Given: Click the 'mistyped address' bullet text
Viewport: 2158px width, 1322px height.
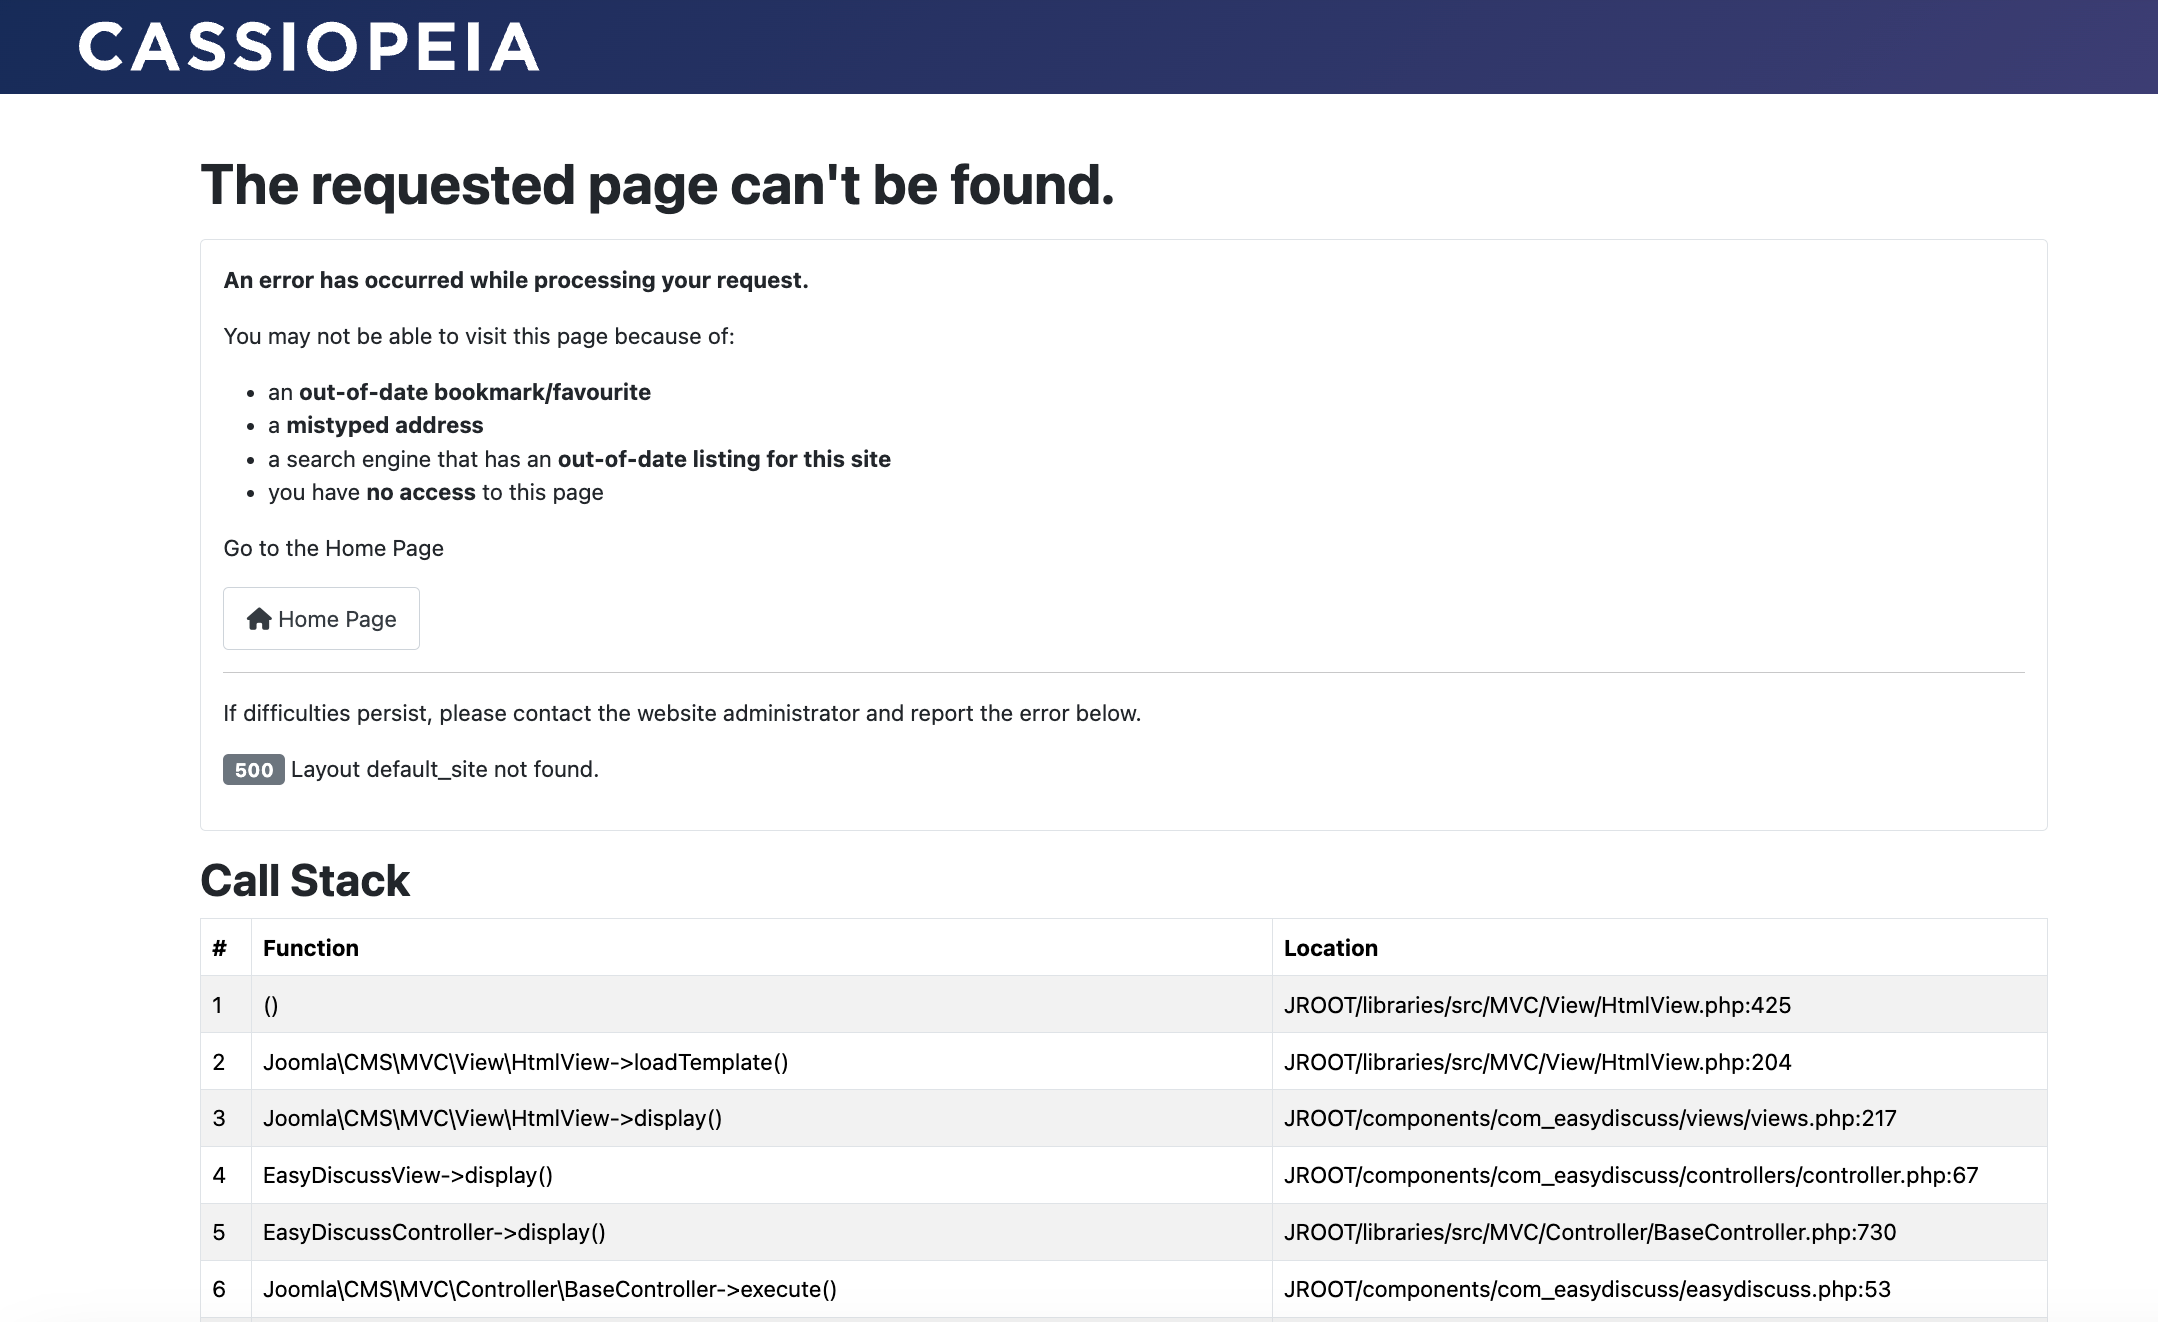Looking at the screenshot, I should pos(384,425).
